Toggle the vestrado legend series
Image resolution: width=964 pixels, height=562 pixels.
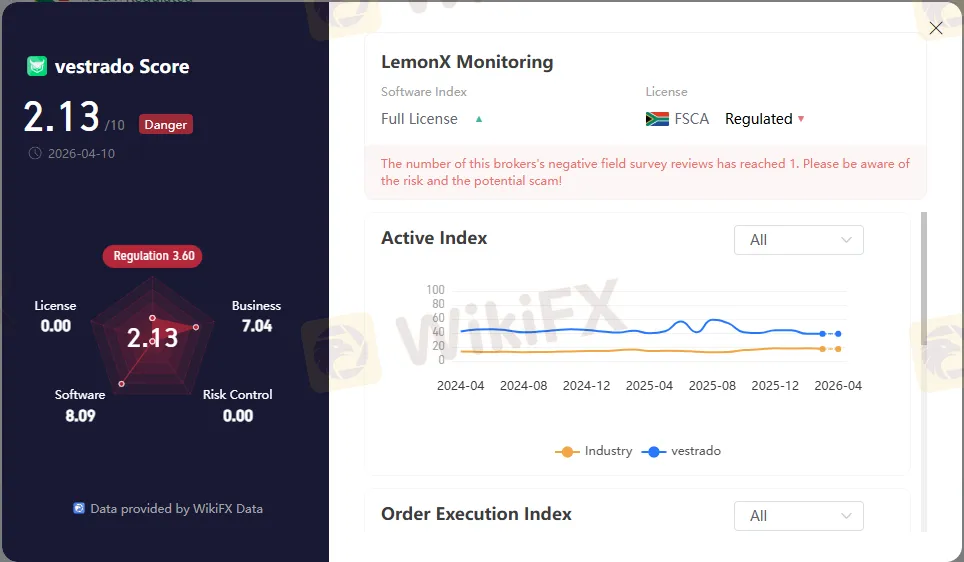pyautogui.click(x=685, y=451)
